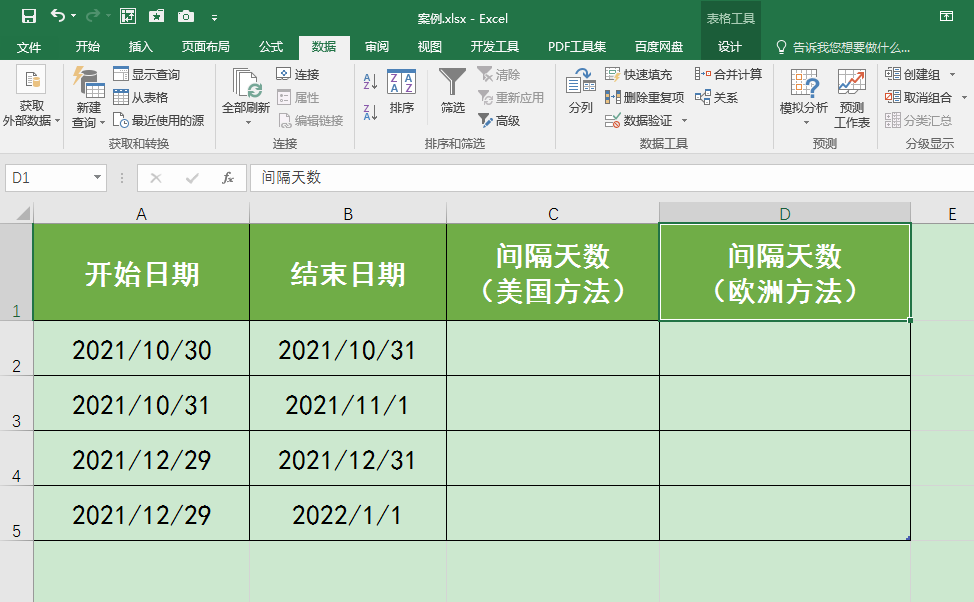This screenshot has height=602, width=974.
Task: Click 取消组合 ungroup button
Action: click(x=918, y=98)
